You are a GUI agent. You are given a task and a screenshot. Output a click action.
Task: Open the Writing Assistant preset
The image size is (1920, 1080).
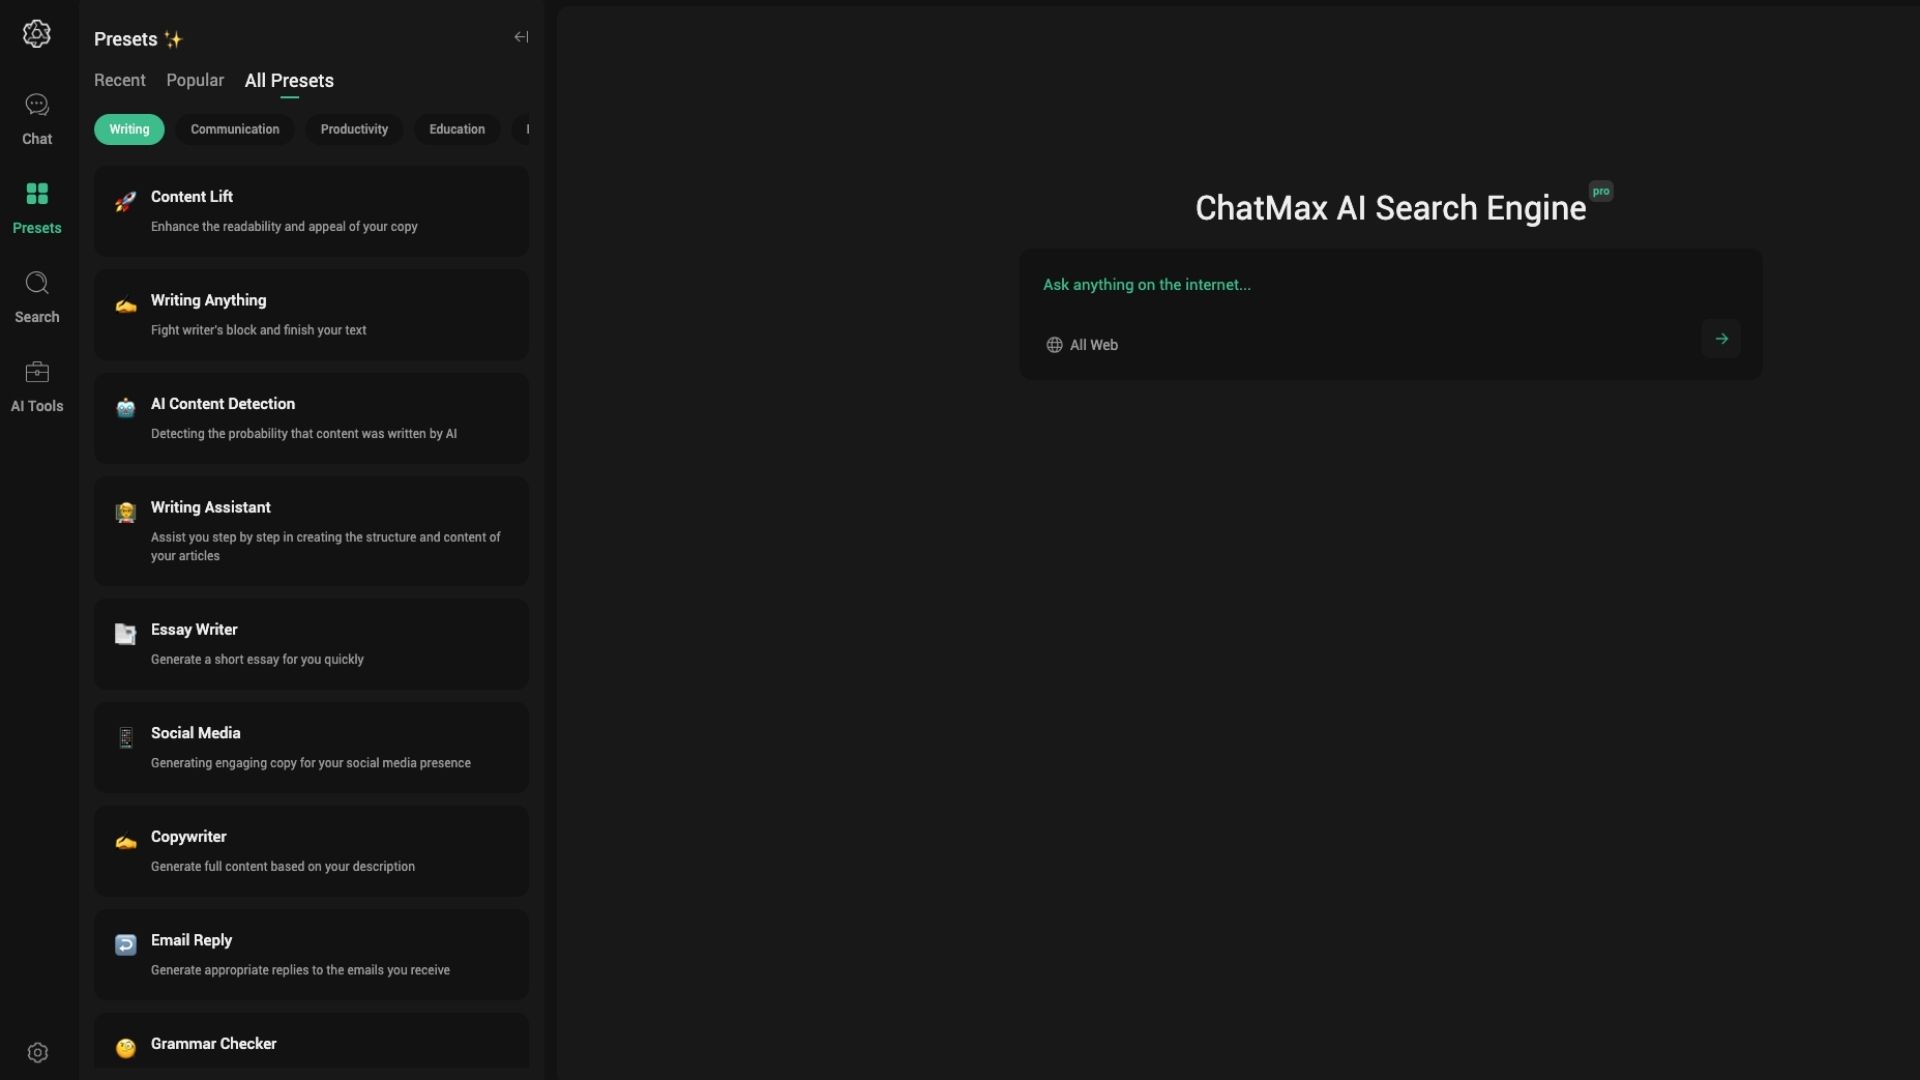pos(311,531)
